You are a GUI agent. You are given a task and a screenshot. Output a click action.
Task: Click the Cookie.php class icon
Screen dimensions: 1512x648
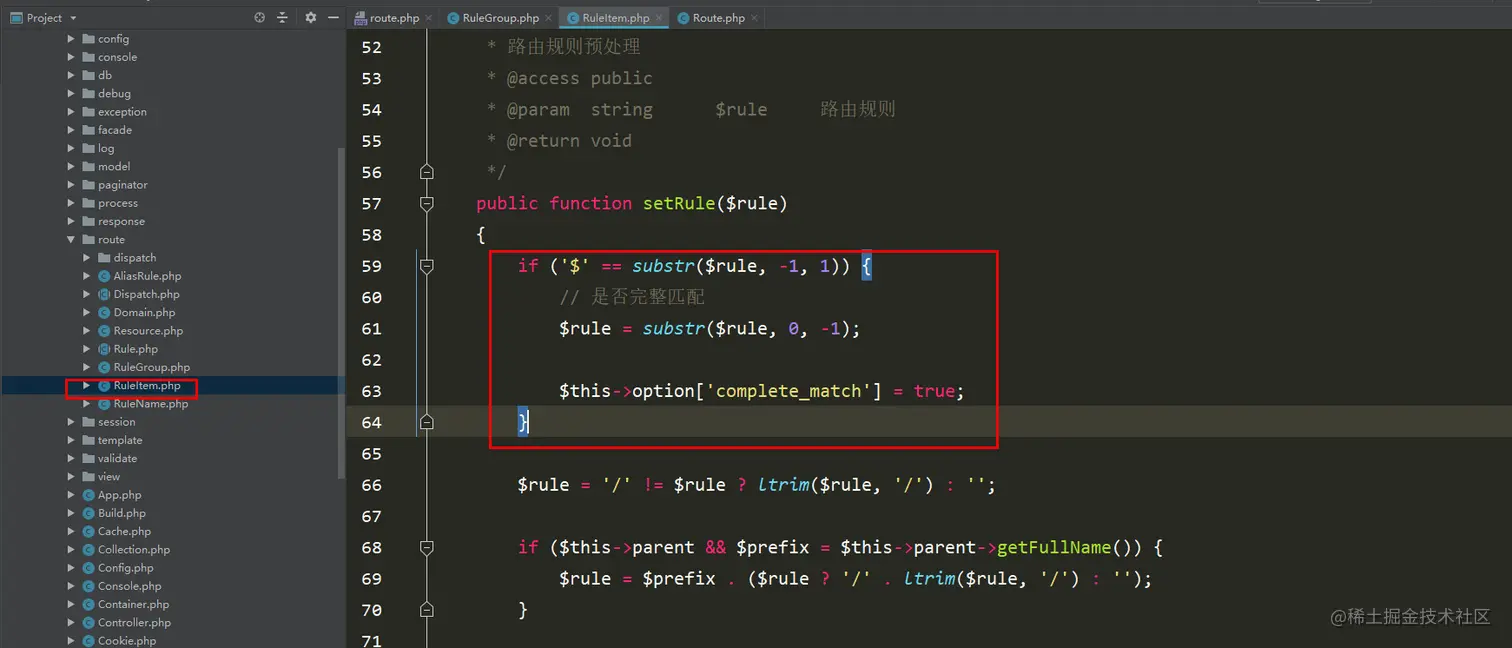(88, 641)
